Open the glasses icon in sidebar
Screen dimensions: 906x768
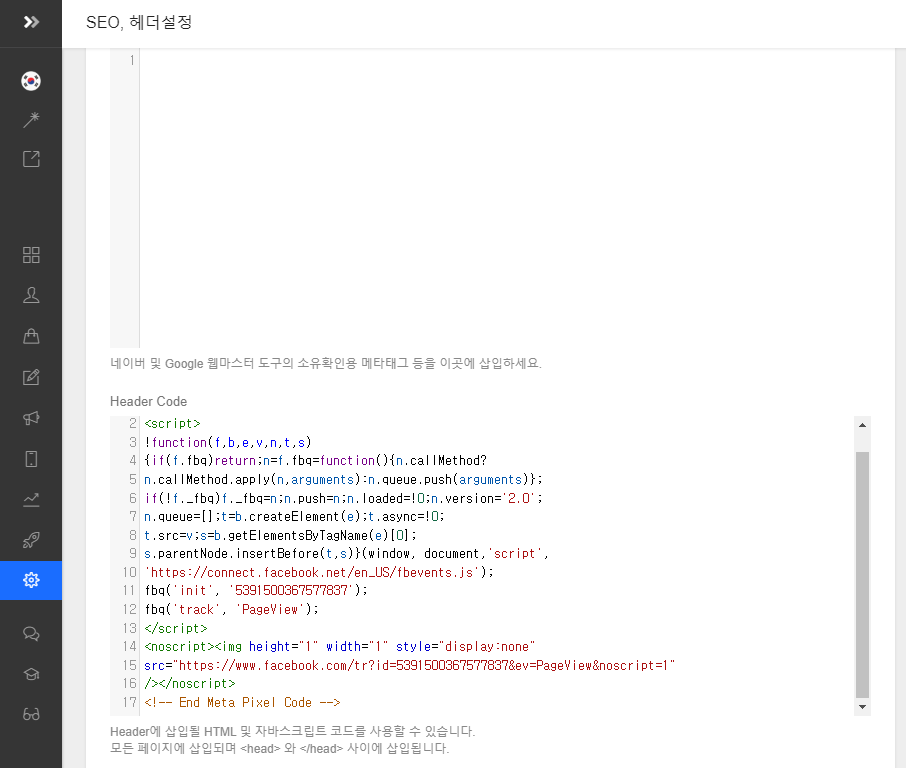[x=31, y=714]
